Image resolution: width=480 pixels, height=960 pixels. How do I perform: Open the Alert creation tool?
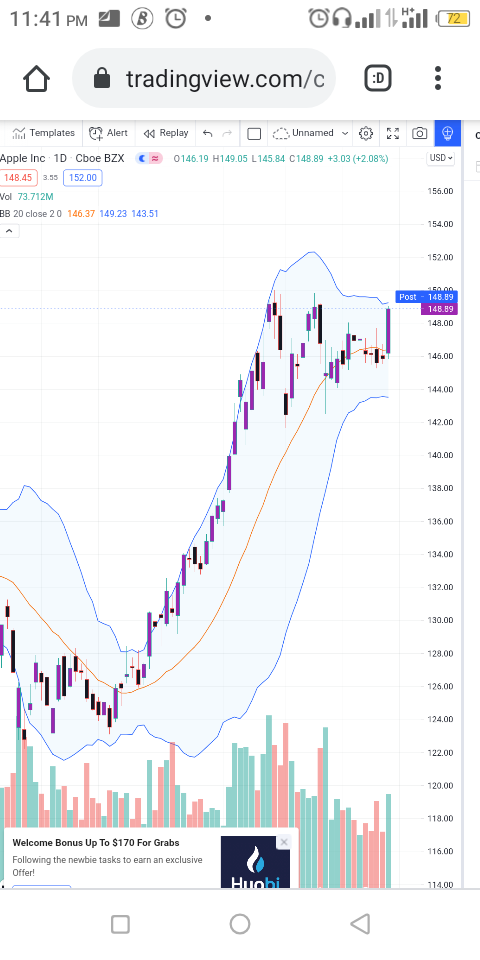tap(108, 133)
